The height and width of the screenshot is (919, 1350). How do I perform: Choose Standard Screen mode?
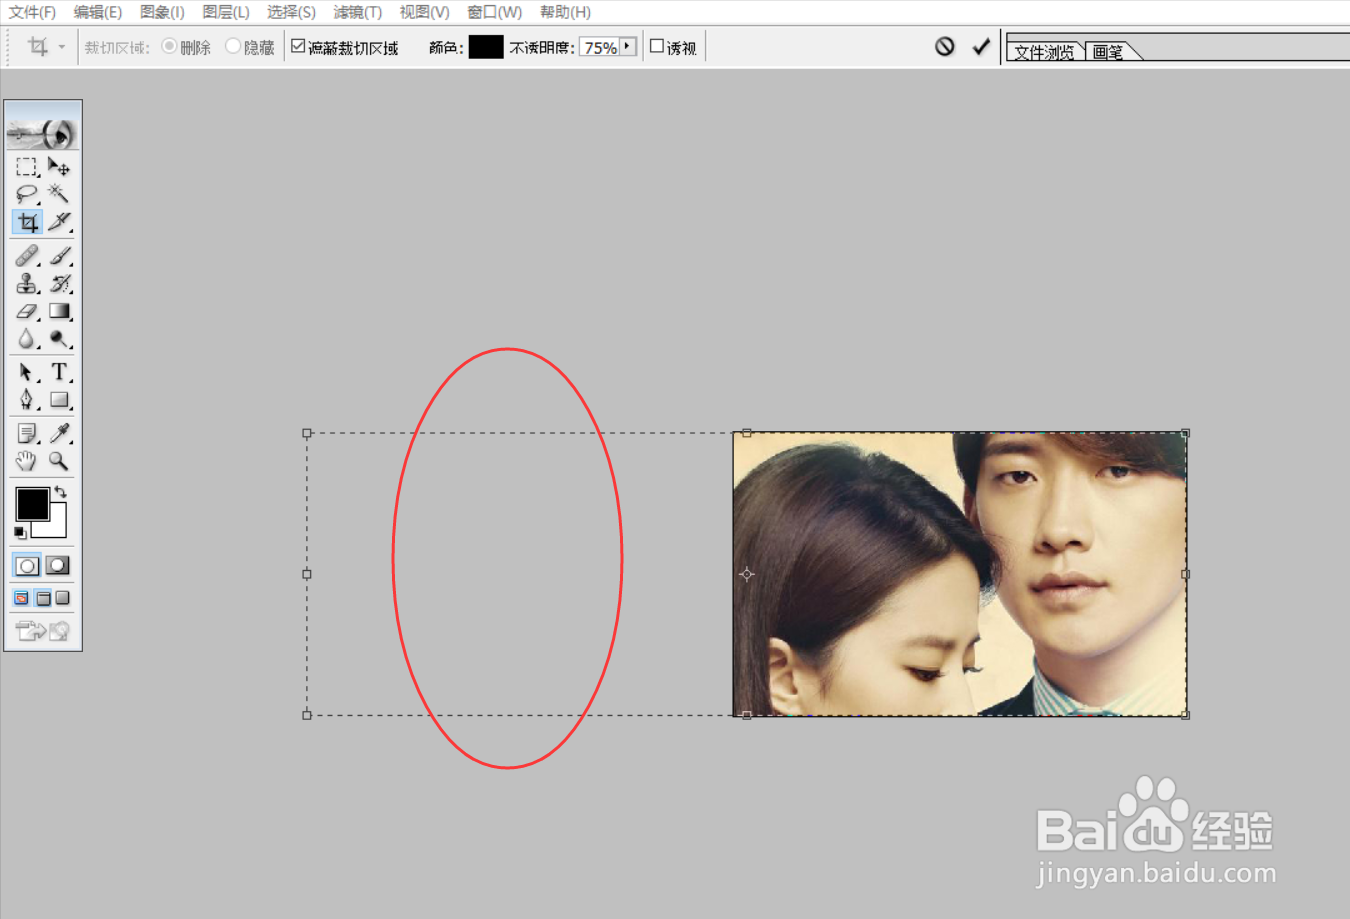21,598
